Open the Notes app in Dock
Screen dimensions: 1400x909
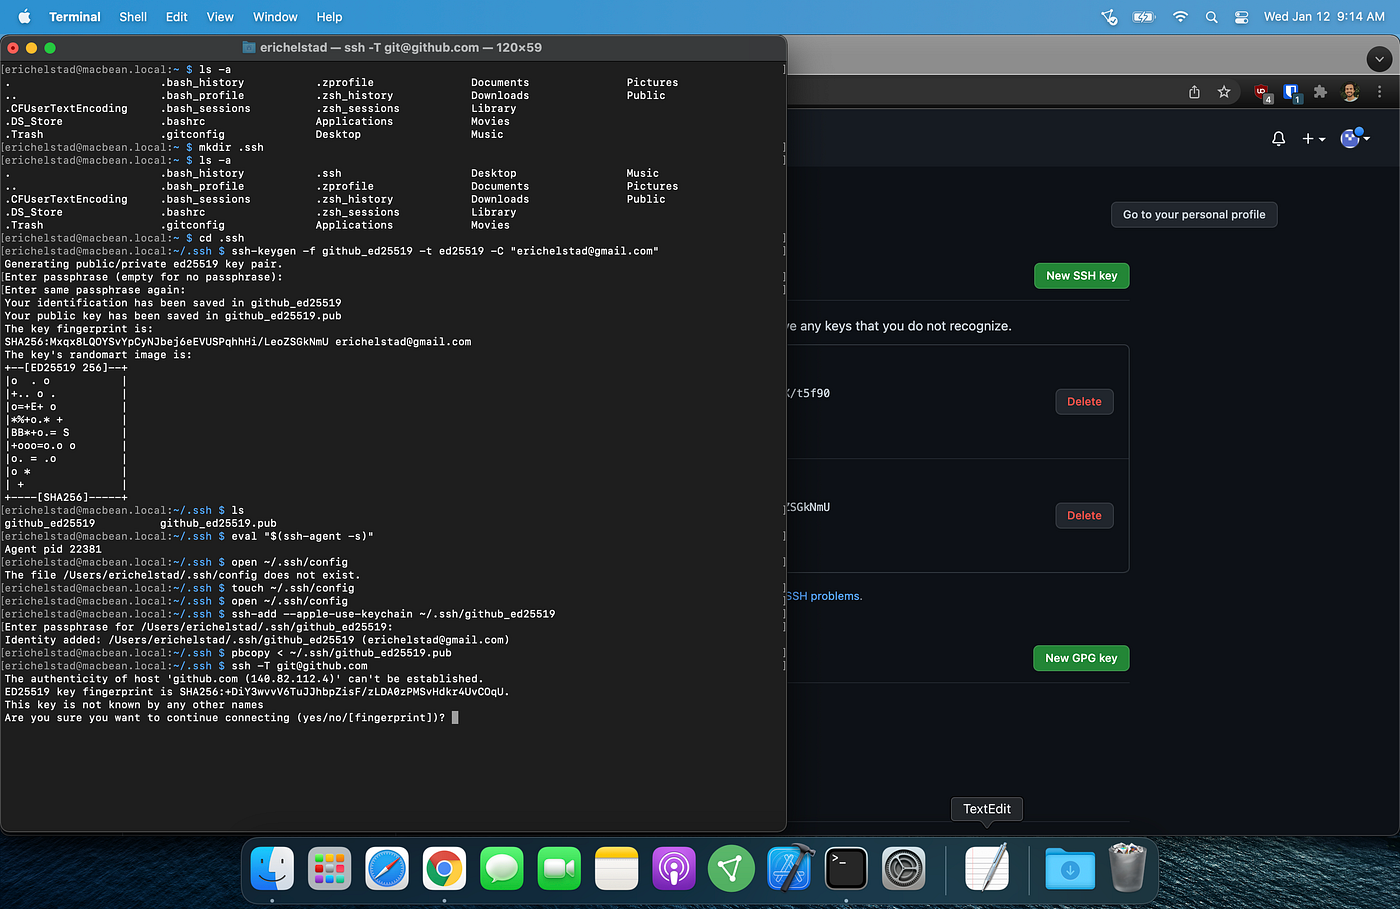pos(617,868)
